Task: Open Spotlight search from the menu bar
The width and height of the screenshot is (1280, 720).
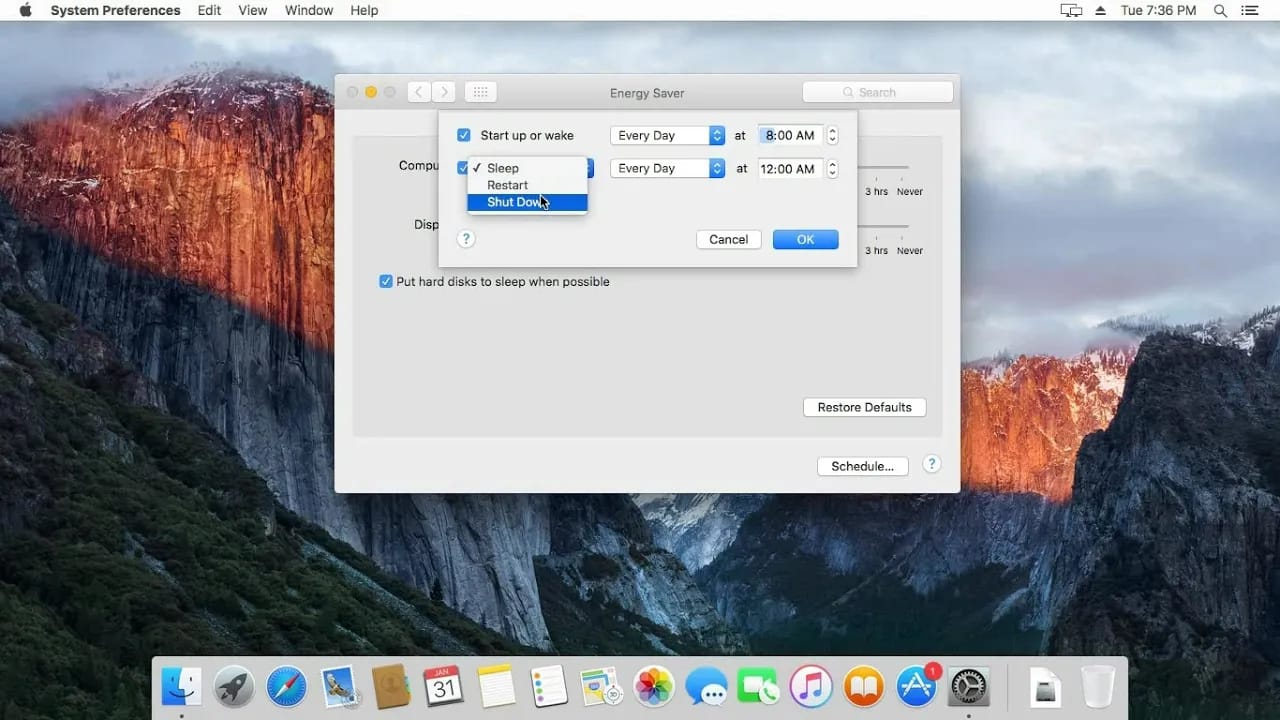Action: point(1220,10)
